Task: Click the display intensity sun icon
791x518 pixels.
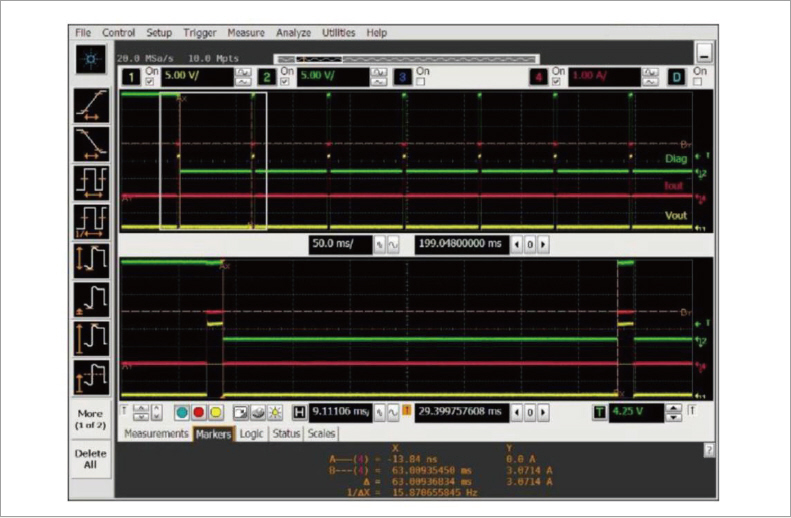Action: (275, 412)
